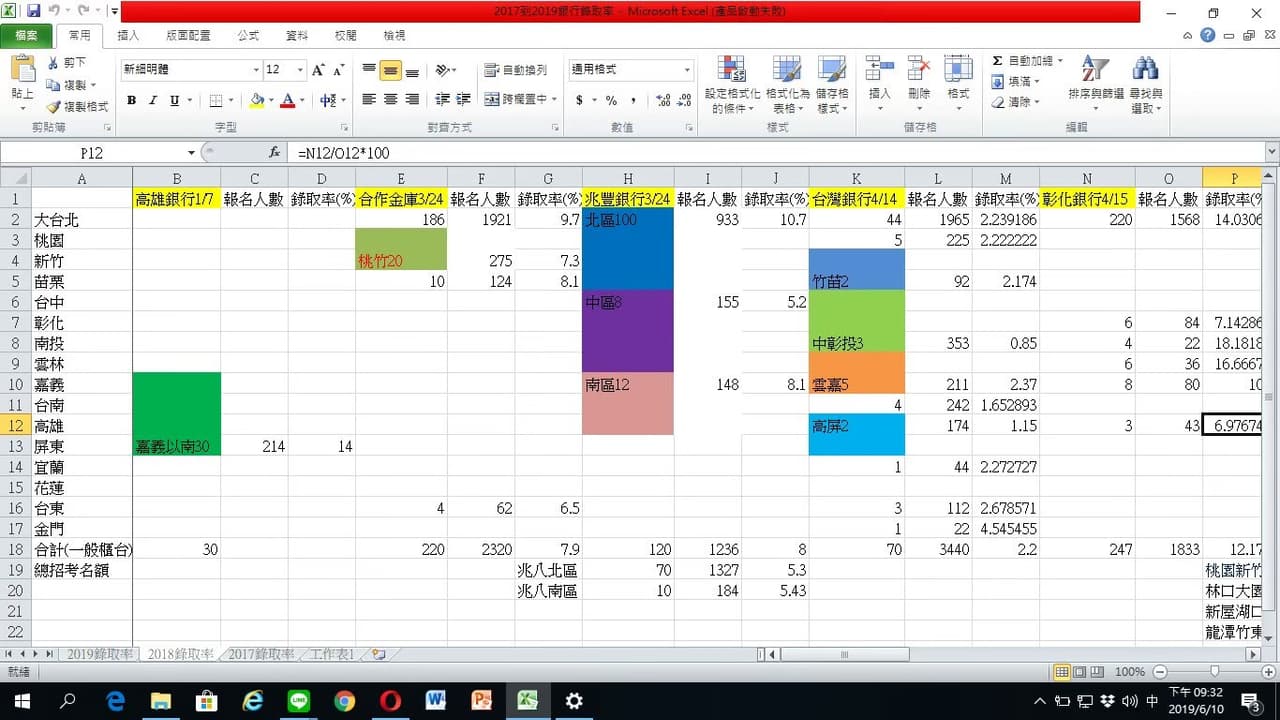Switch to the 版面配置 (Page Layout) tab
1280x720 pixels.
[x=188, y=36]
